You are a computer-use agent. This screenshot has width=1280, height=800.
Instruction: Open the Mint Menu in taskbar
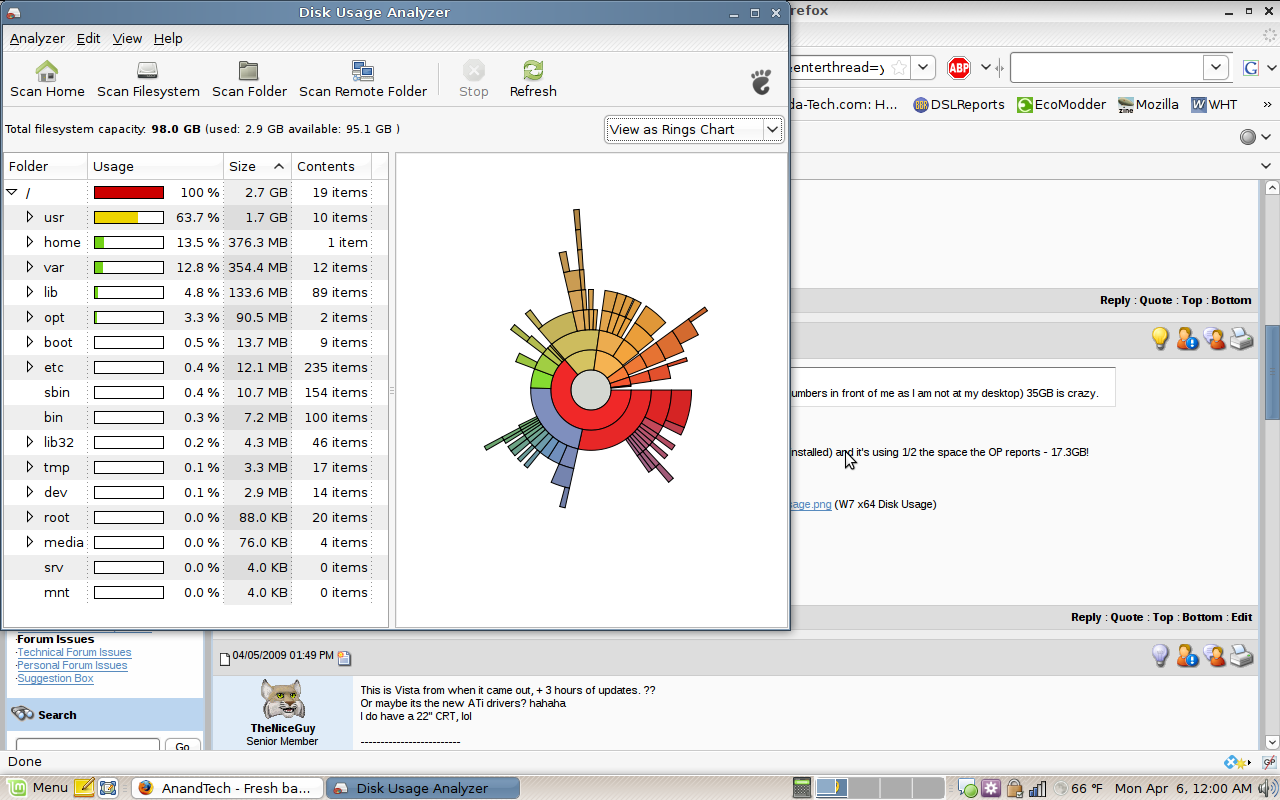click(37, 788)
